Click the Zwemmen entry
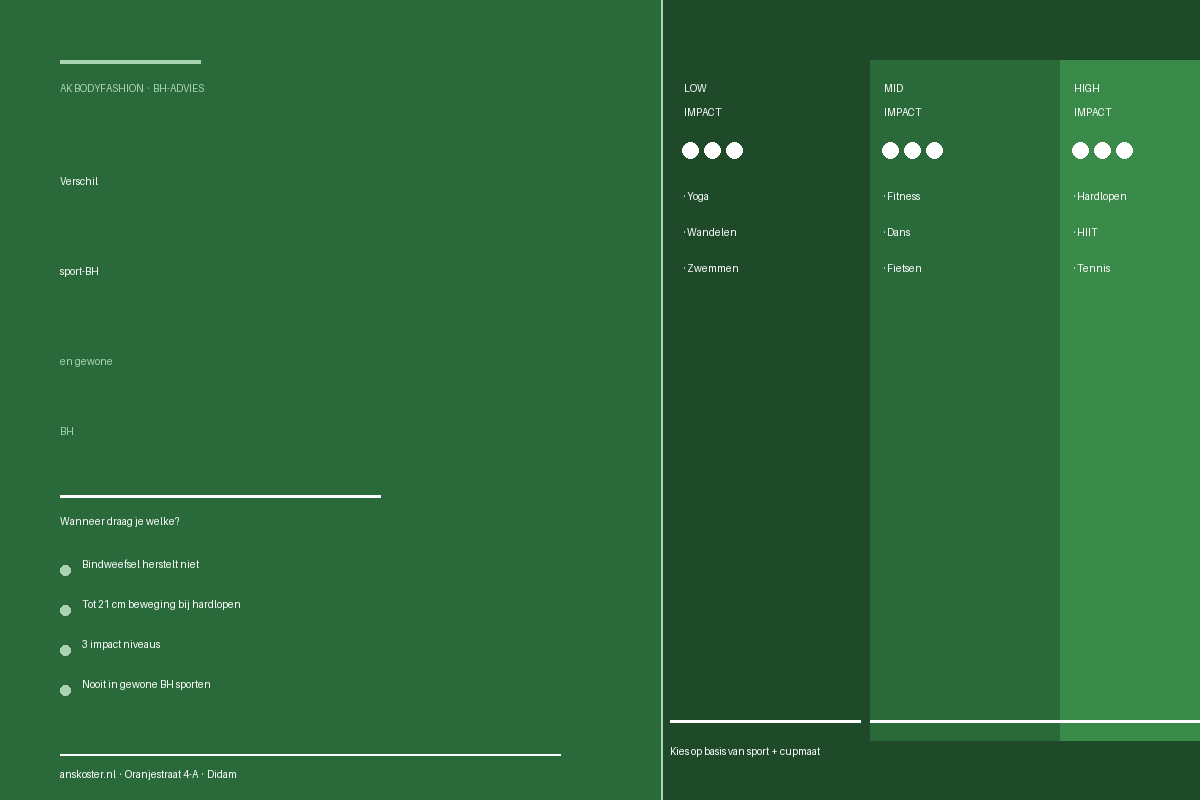The width and height of the screenshot is (1200, 800). click(x=711, y=269)
